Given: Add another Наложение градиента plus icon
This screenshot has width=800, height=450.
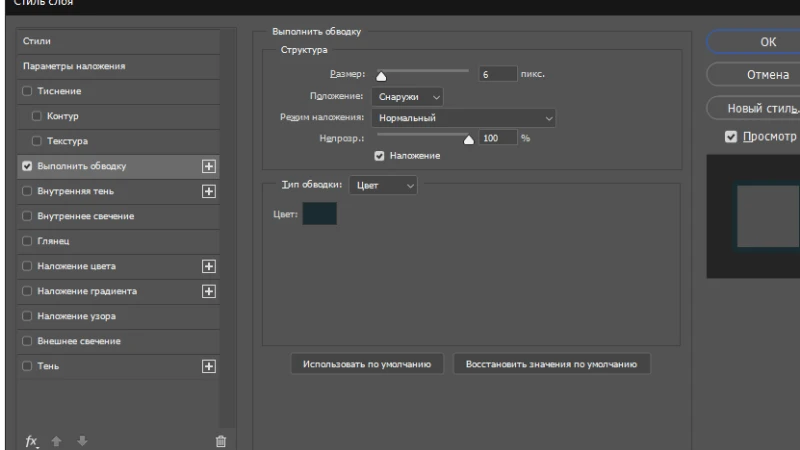Looking at the screenshot, I should pyautogui.click(x=209, y=291).
